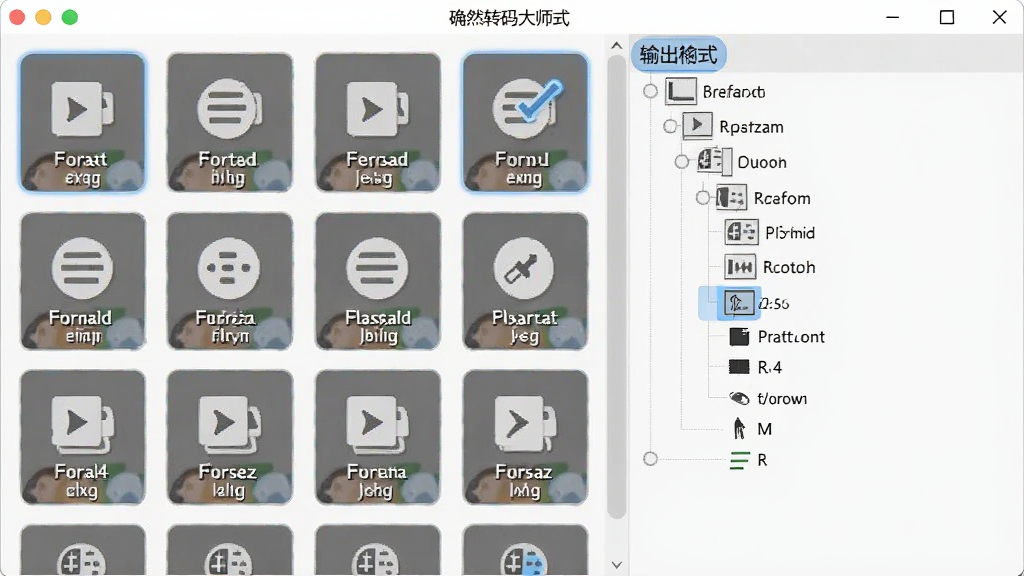
Task: Open the 输出格式 tab
Action: click(x=679, y=54)
